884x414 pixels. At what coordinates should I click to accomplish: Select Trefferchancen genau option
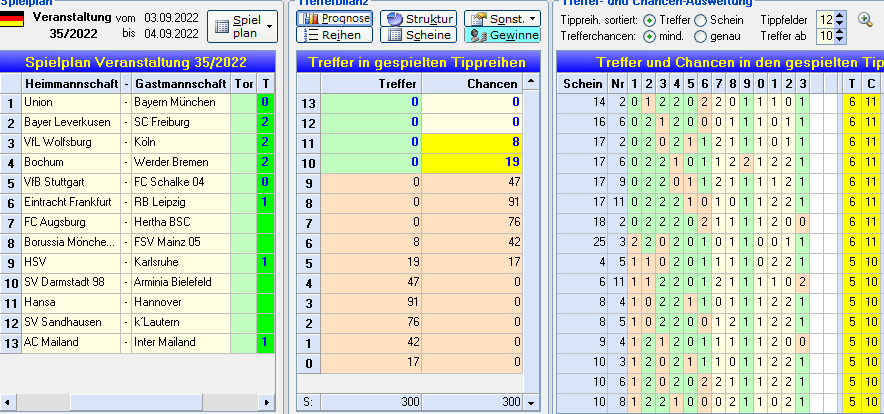(700, 37)
